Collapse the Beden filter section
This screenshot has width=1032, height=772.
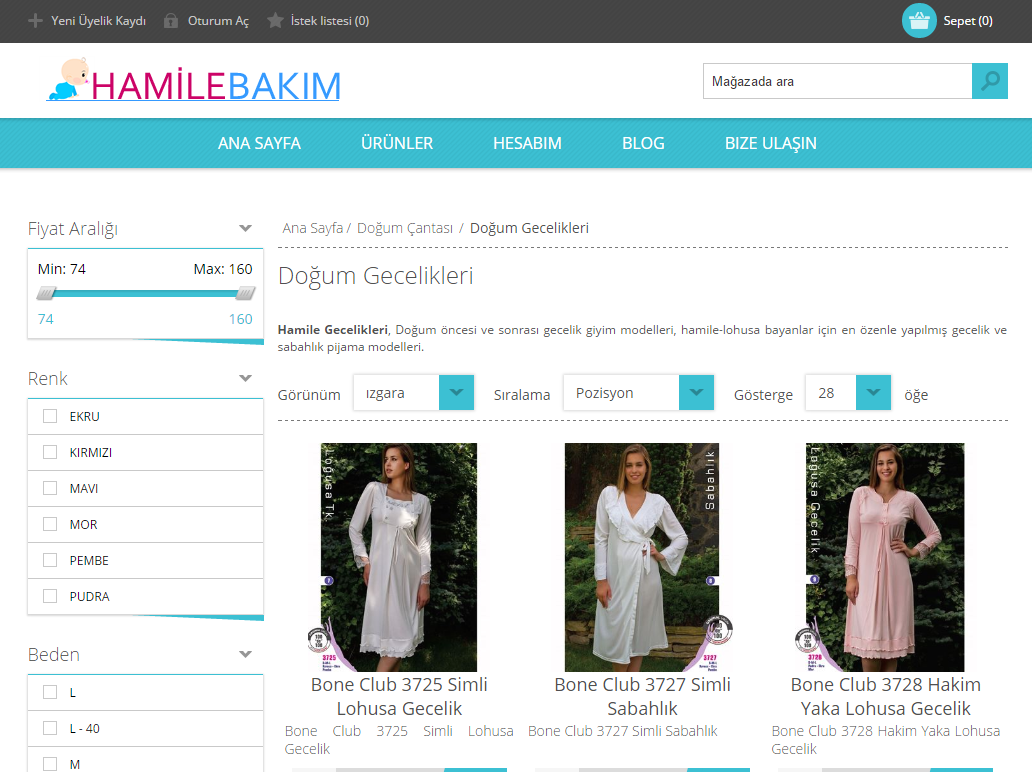point(245,654)
